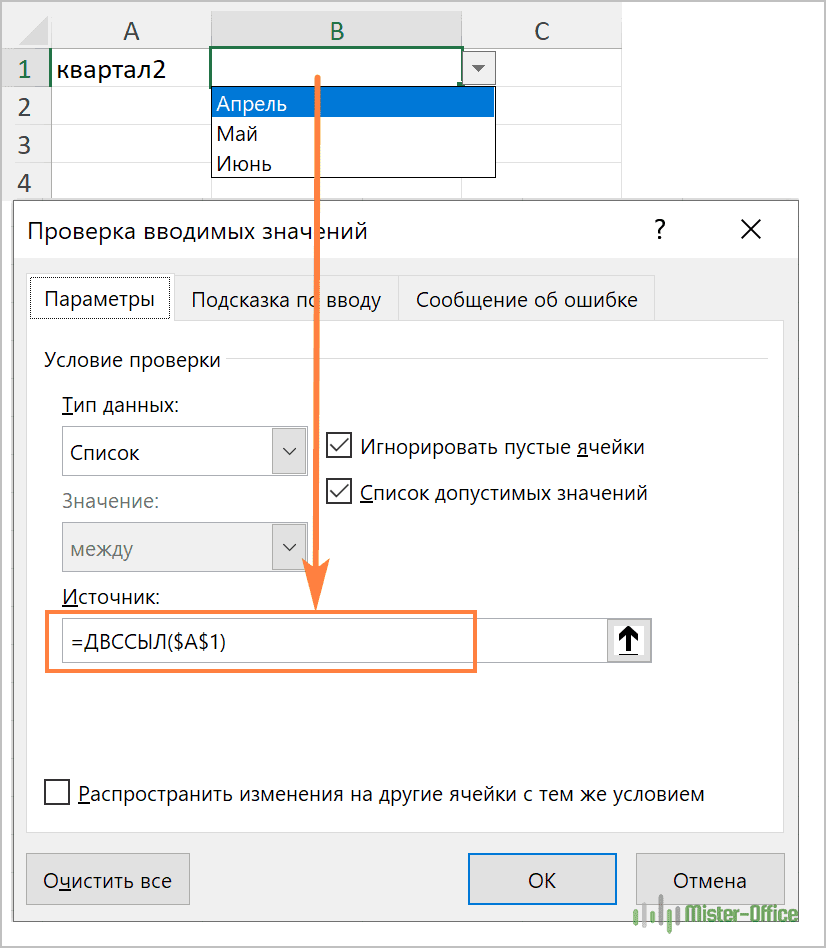This screenshot has width=826, height=948.
Task: Select column C header
Action: (542, 31)
